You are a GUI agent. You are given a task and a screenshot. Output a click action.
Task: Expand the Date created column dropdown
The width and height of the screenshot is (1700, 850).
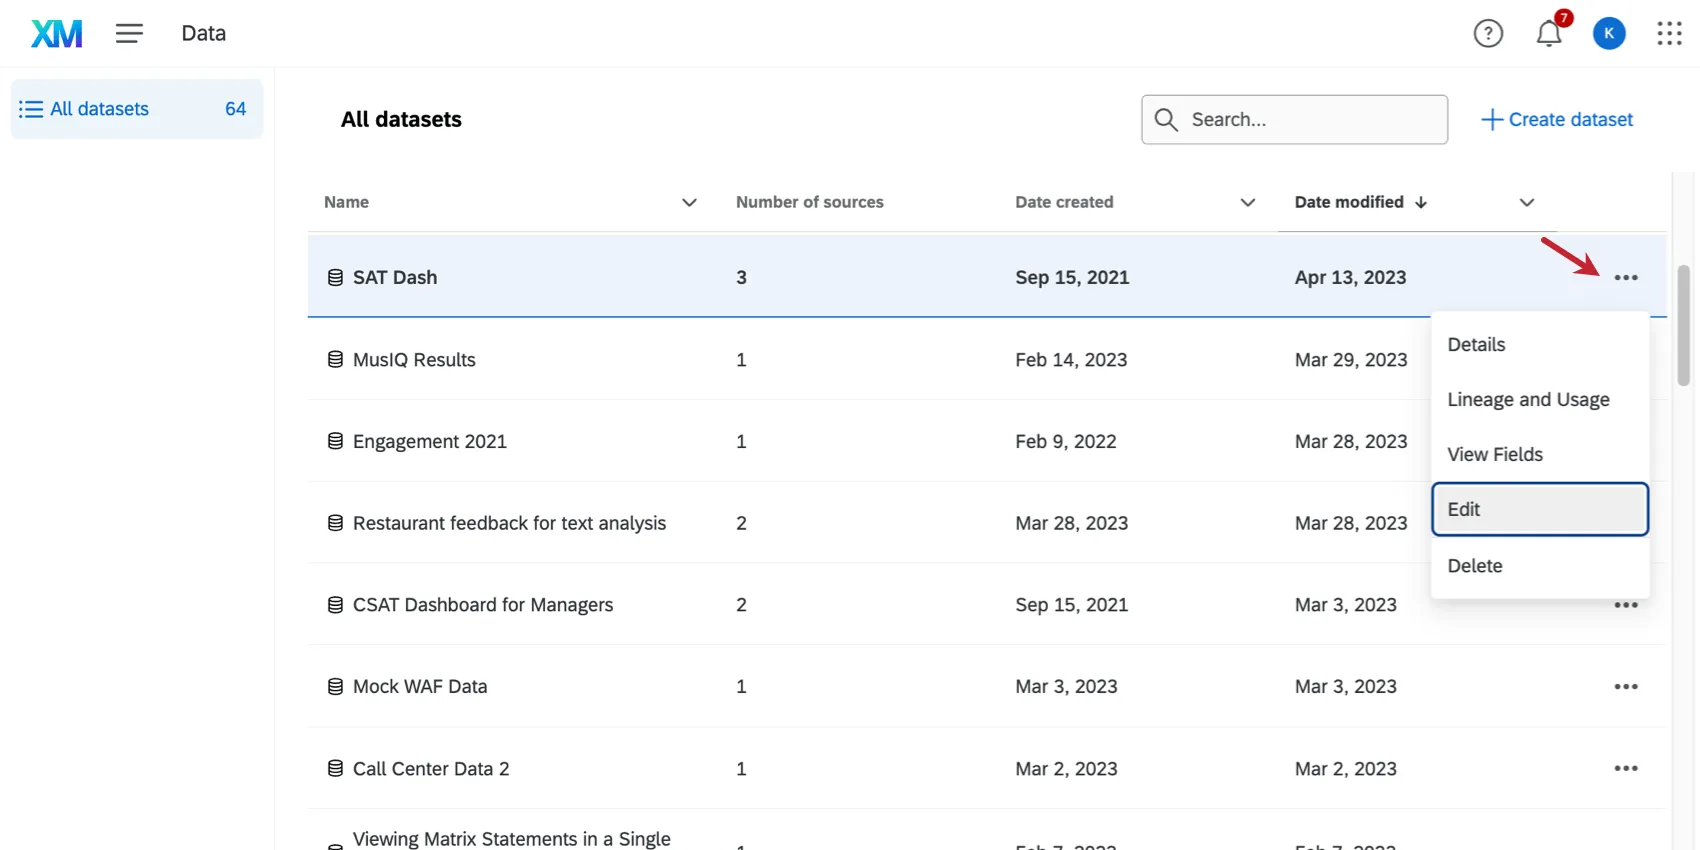tap(1247, 203)
